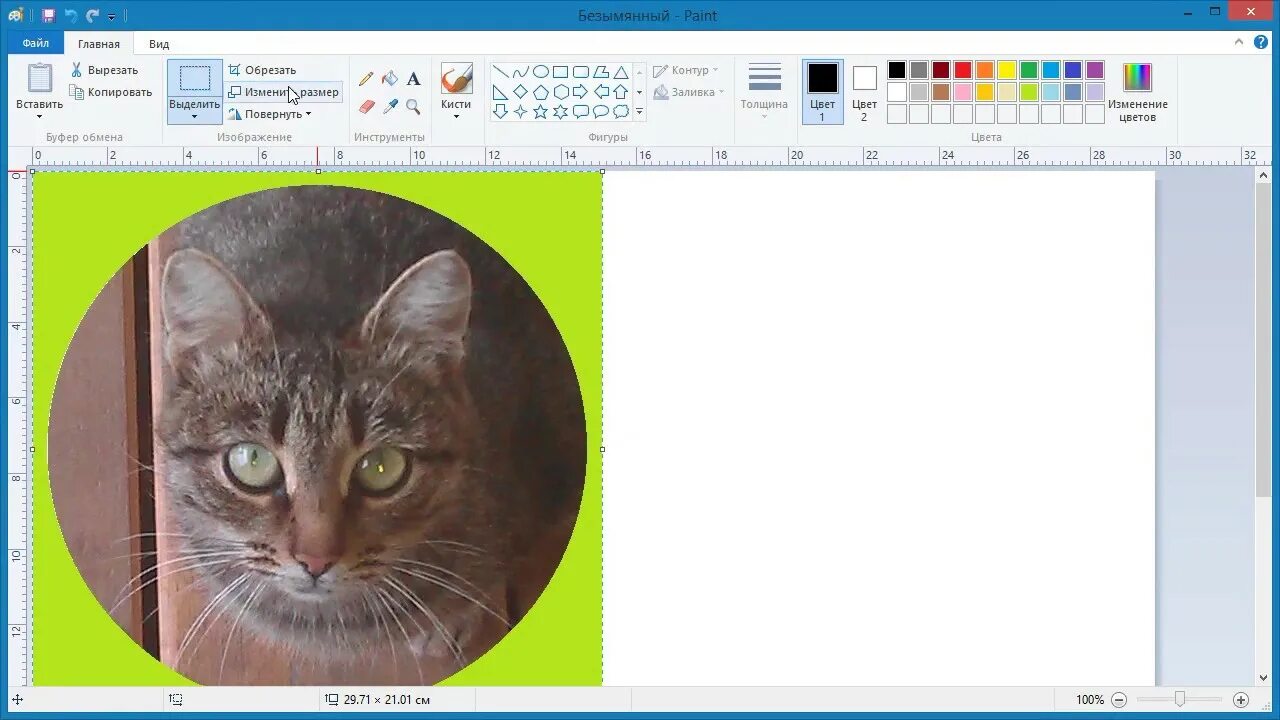The image size is (1280, 720).
Task: Choose the hexagon shape
Action: click(560, 92)
